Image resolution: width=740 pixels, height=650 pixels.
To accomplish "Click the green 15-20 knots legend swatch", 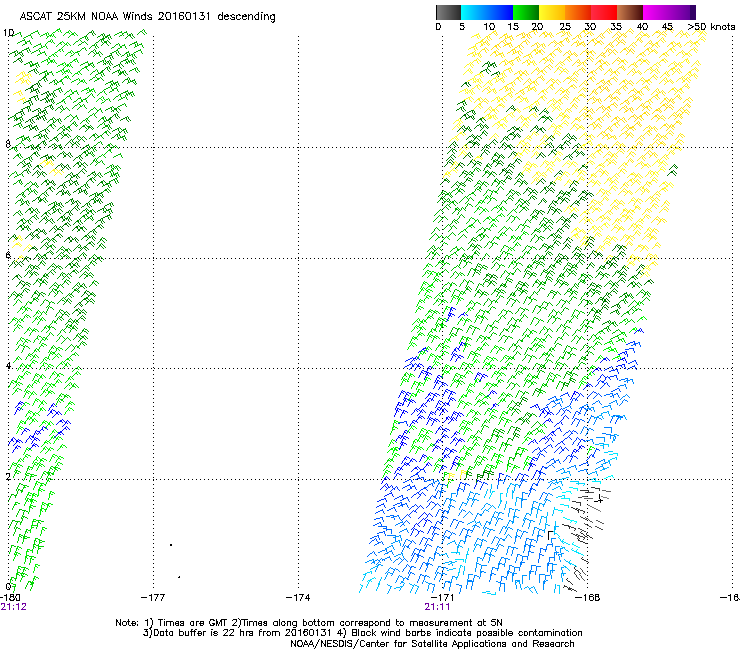I will click(x=526, y=12).
